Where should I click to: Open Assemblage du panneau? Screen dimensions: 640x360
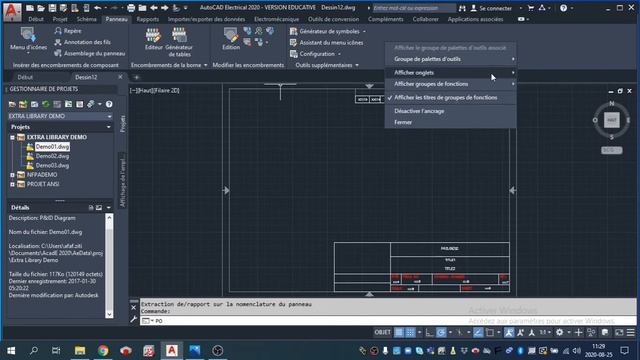89,53
